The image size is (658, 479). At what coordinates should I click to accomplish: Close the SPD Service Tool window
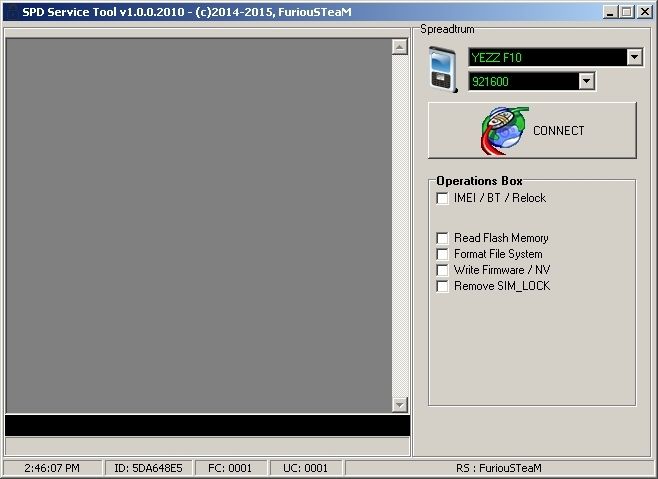(644, 12)
